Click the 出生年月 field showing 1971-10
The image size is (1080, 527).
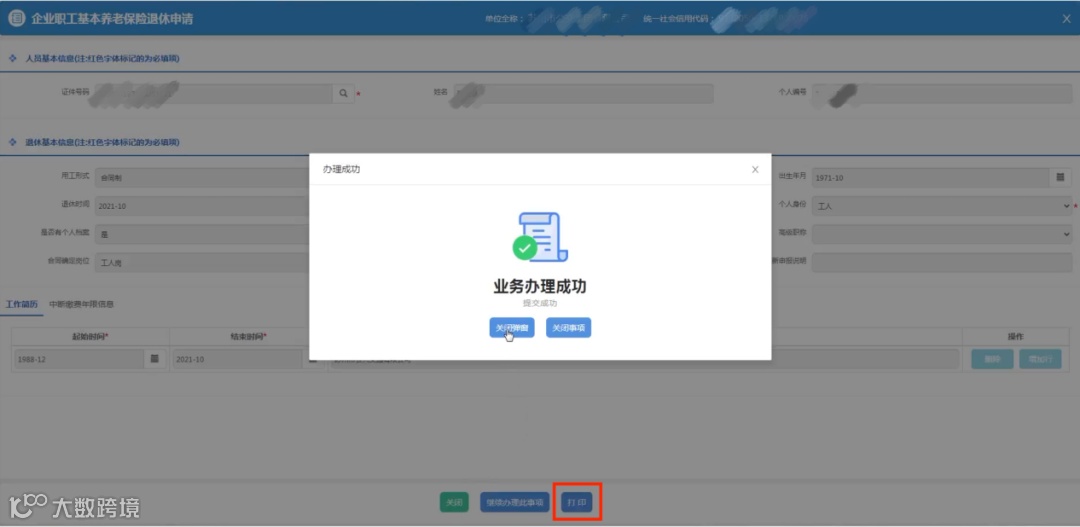coord(931,178)
